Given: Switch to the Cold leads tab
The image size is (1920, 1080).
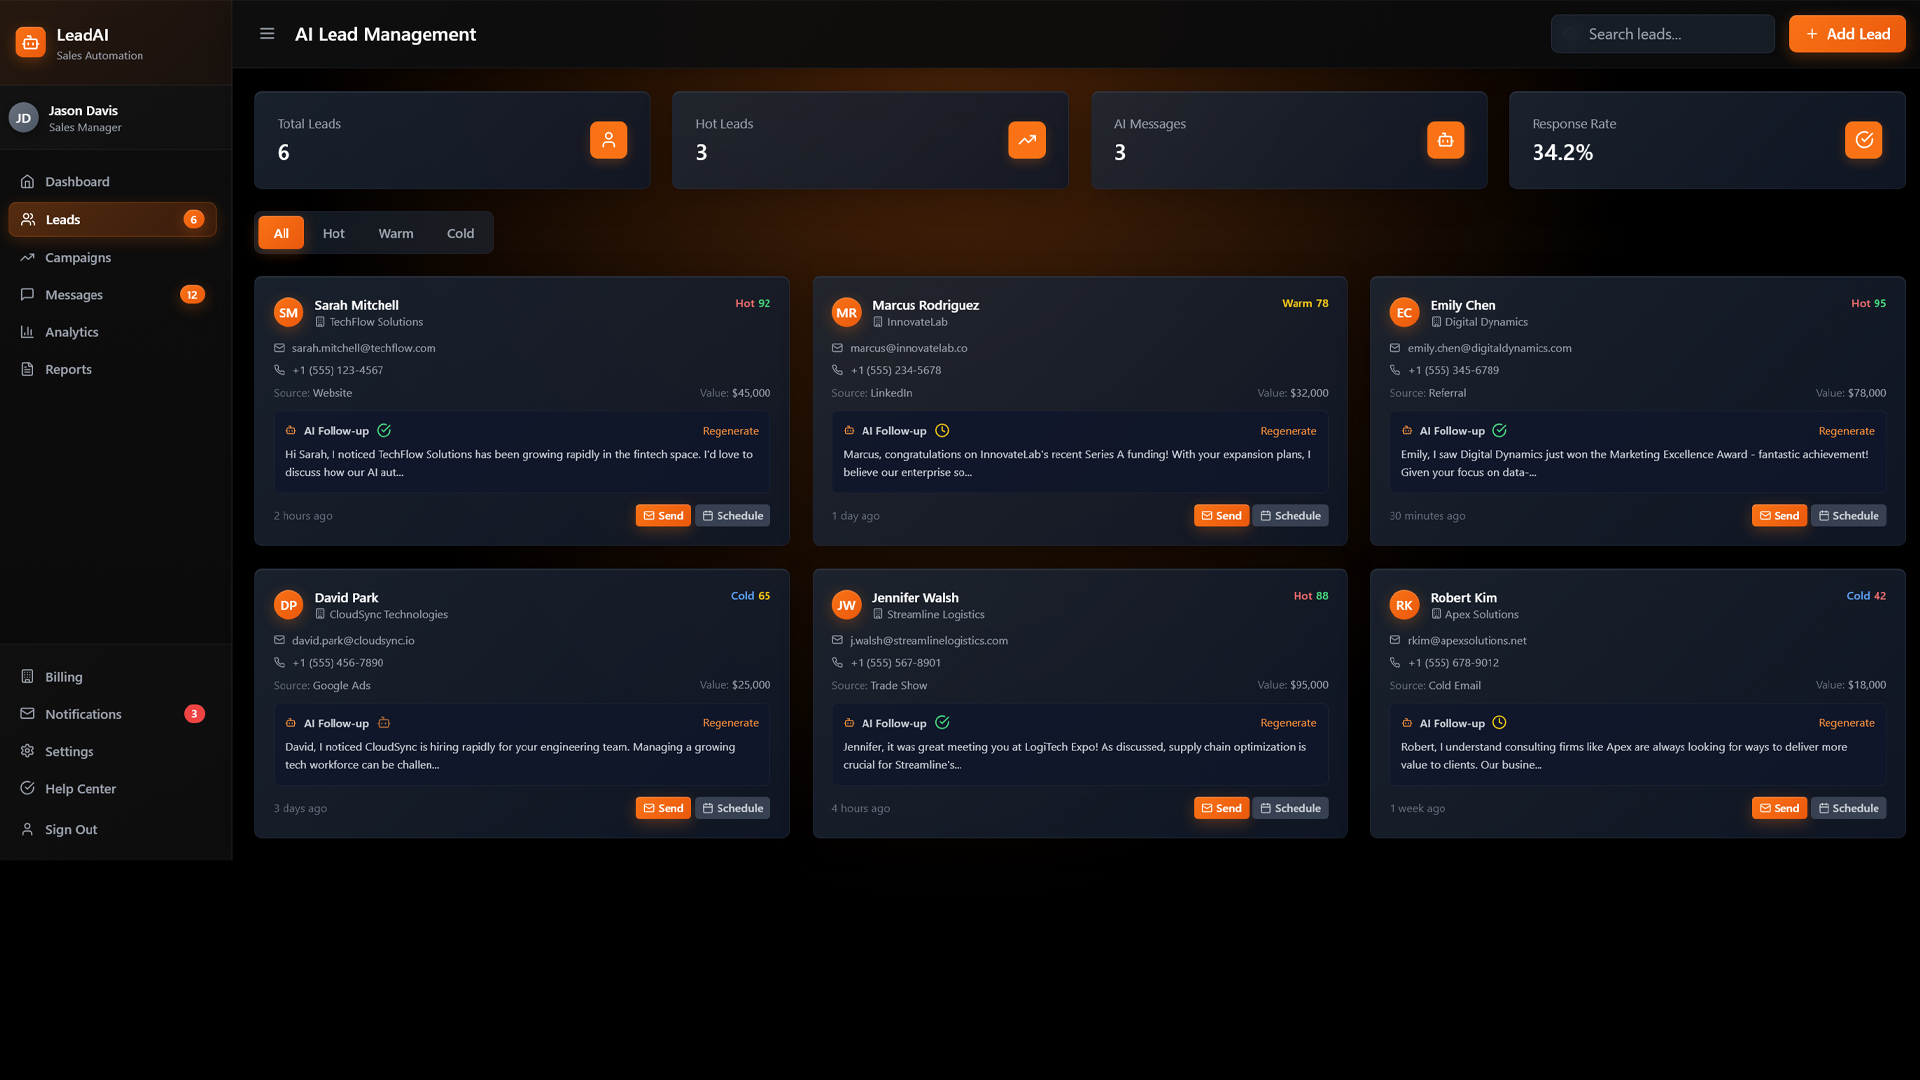Looking at the screenshot, I should (x=460, y=233).
